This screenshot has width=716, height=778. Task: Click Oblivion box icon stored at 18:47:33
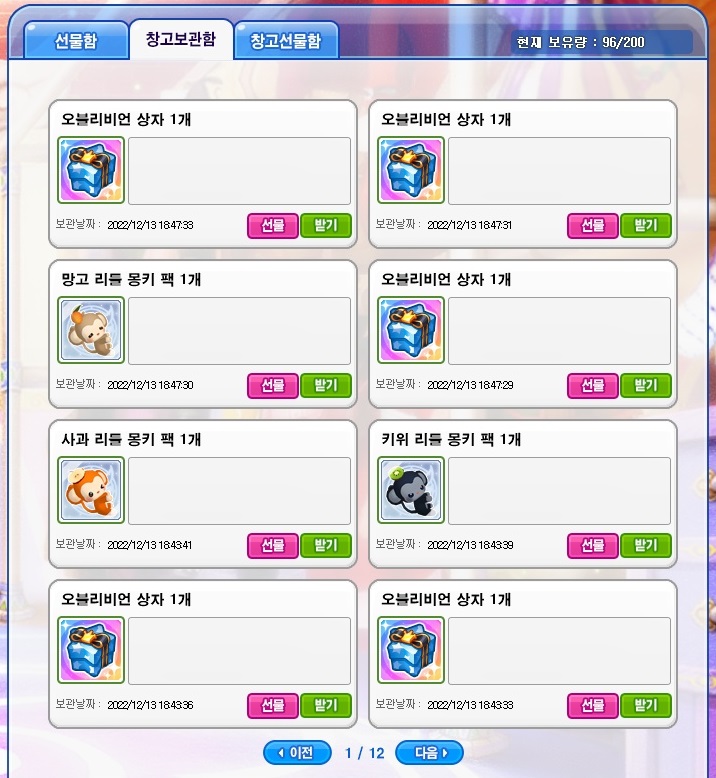click(91, 170)
